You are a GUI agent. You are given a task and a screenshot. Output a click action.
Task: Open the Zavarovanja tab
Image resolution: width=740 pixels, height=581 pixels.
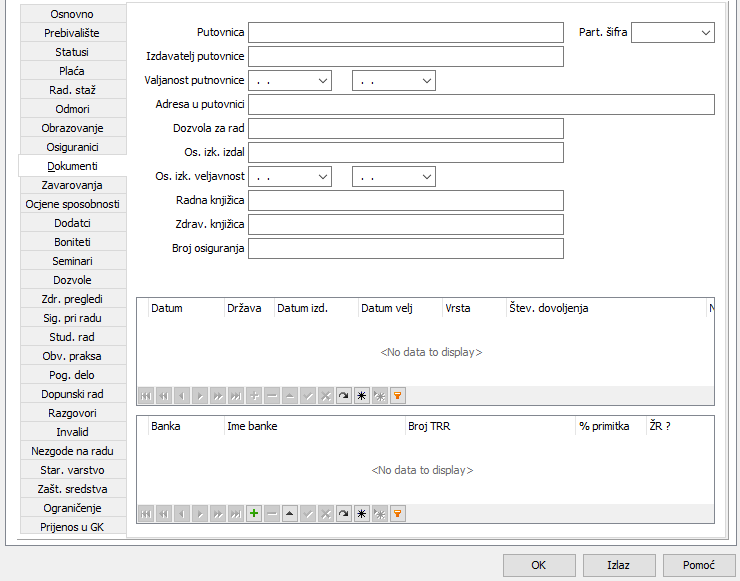[x=72, y=185]
